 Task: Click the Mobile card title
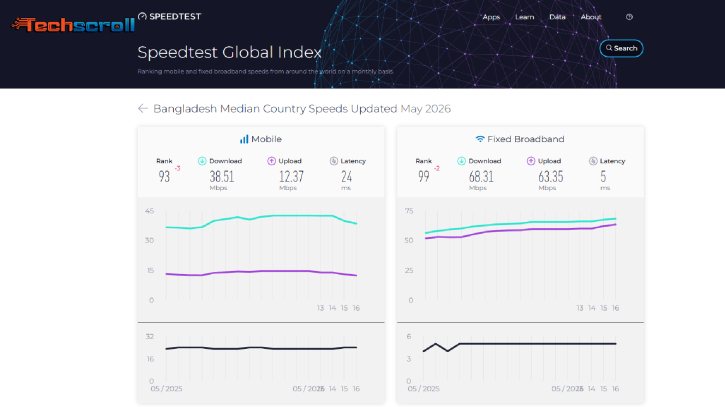[266, 139]
